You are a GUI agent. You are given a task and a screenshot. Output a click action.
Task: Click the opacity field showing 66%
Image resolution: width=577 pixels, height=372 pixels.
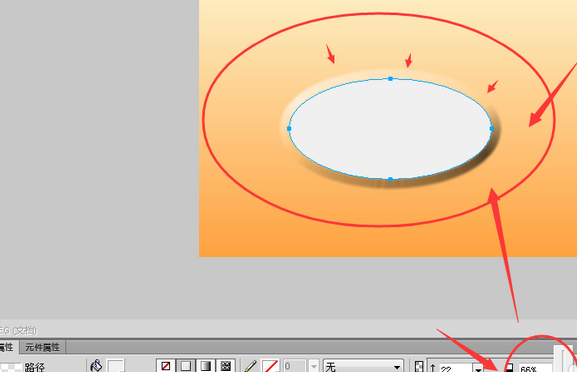click(536, 368)
